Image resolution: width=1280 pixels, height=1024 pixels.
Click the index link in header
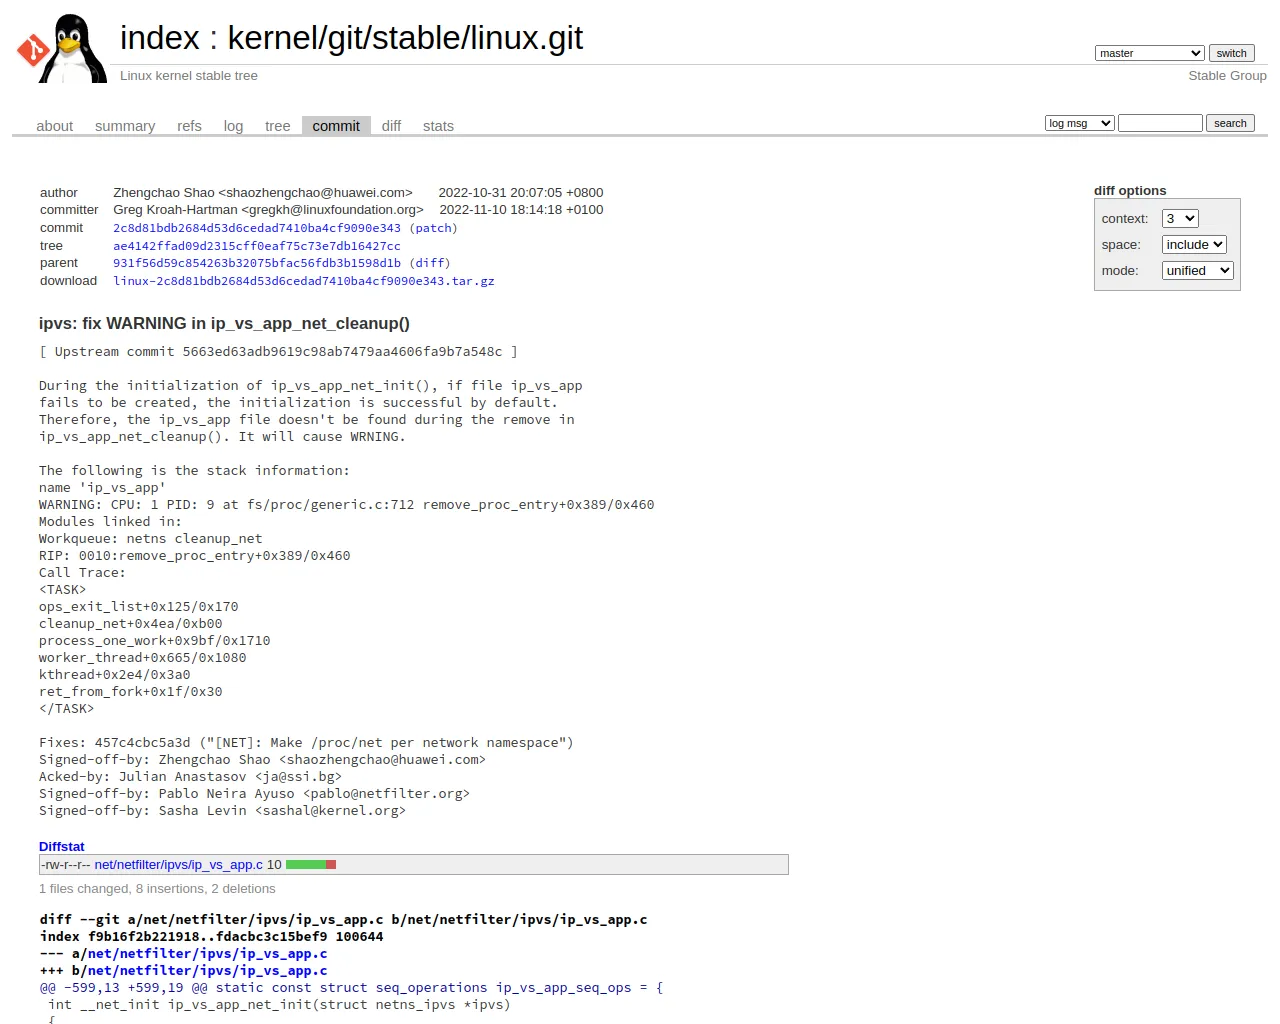(x=160, y=38)
